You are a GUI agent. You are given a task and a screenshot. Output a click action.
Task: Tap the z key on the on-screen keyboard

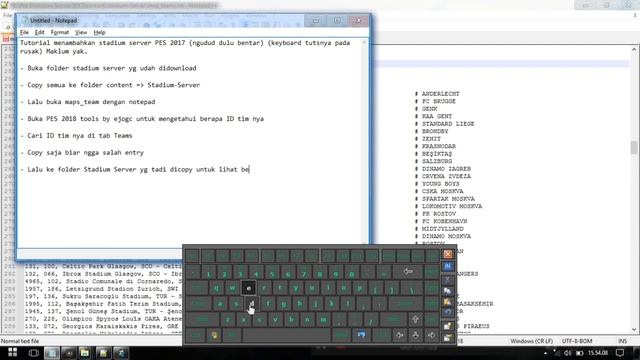tap(228, 319)
